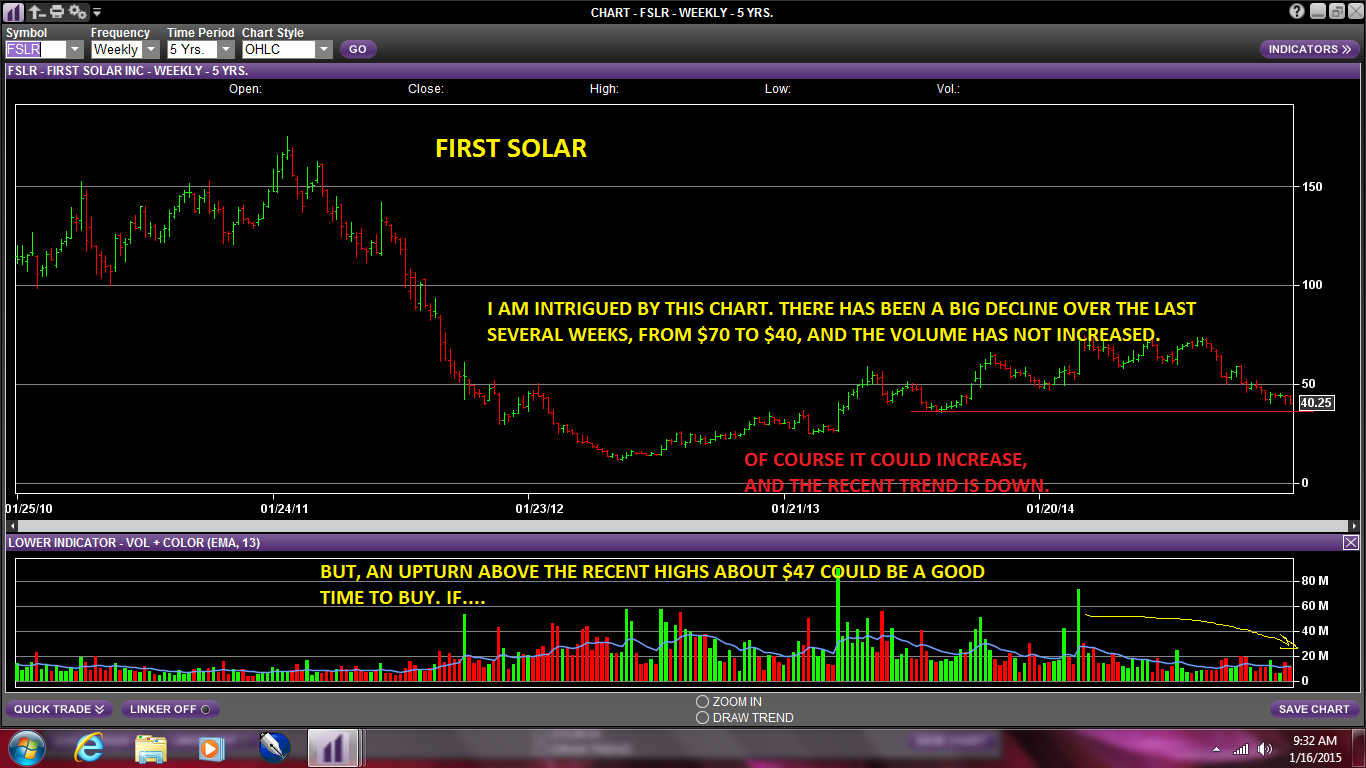Click the 01/24/11 date label on axis
This screenshot has width=1366, height=768.
pos(284,508)
